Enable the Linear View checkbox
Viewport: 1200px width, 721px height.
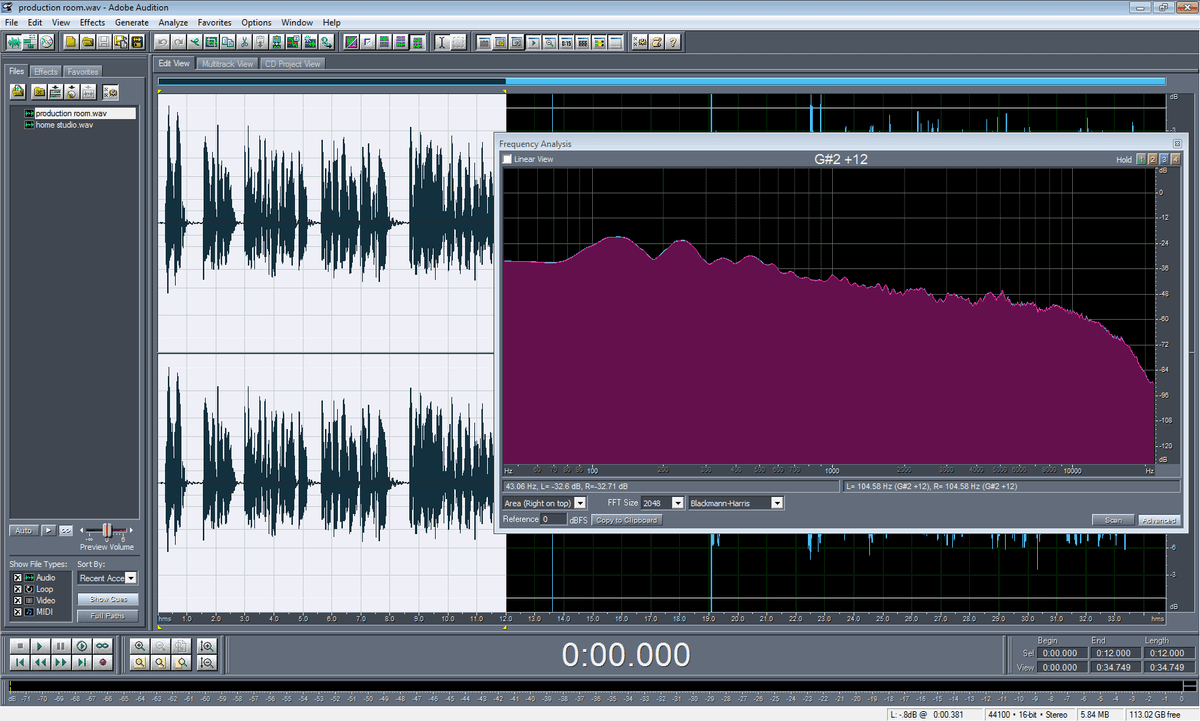507,159
